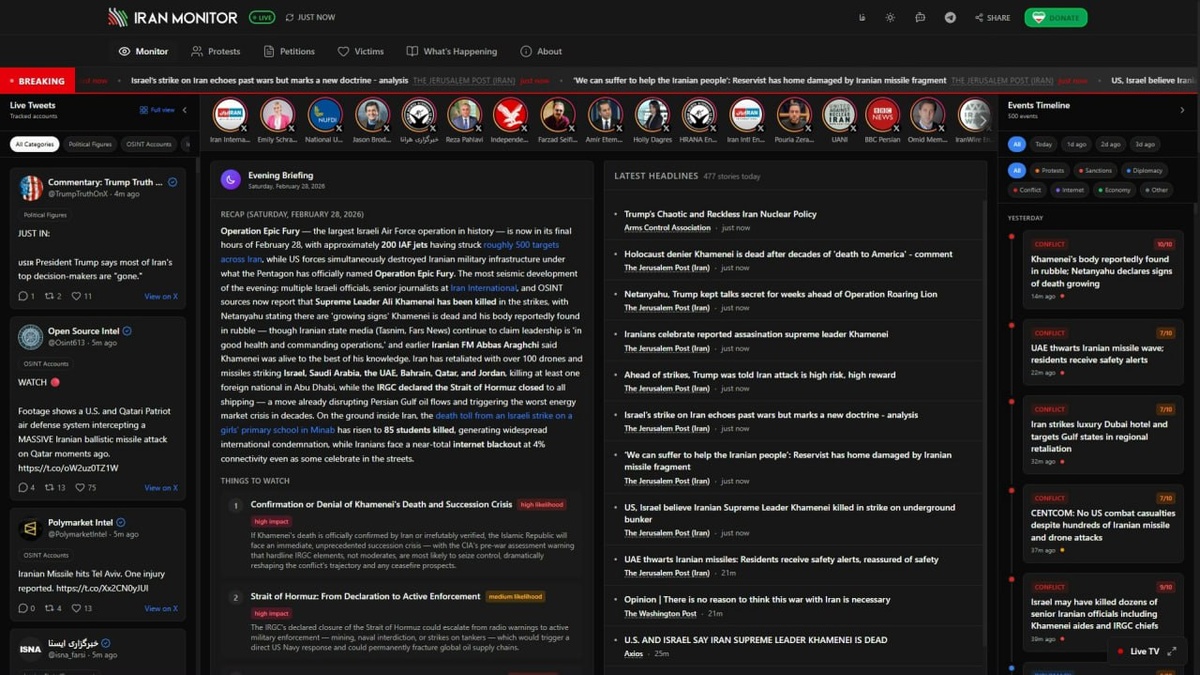Viewport: 1200px width, 675px height.
Task: Open Polymarket Intel profile avatar
Action: pyautogui.click(x=29, y=528)
